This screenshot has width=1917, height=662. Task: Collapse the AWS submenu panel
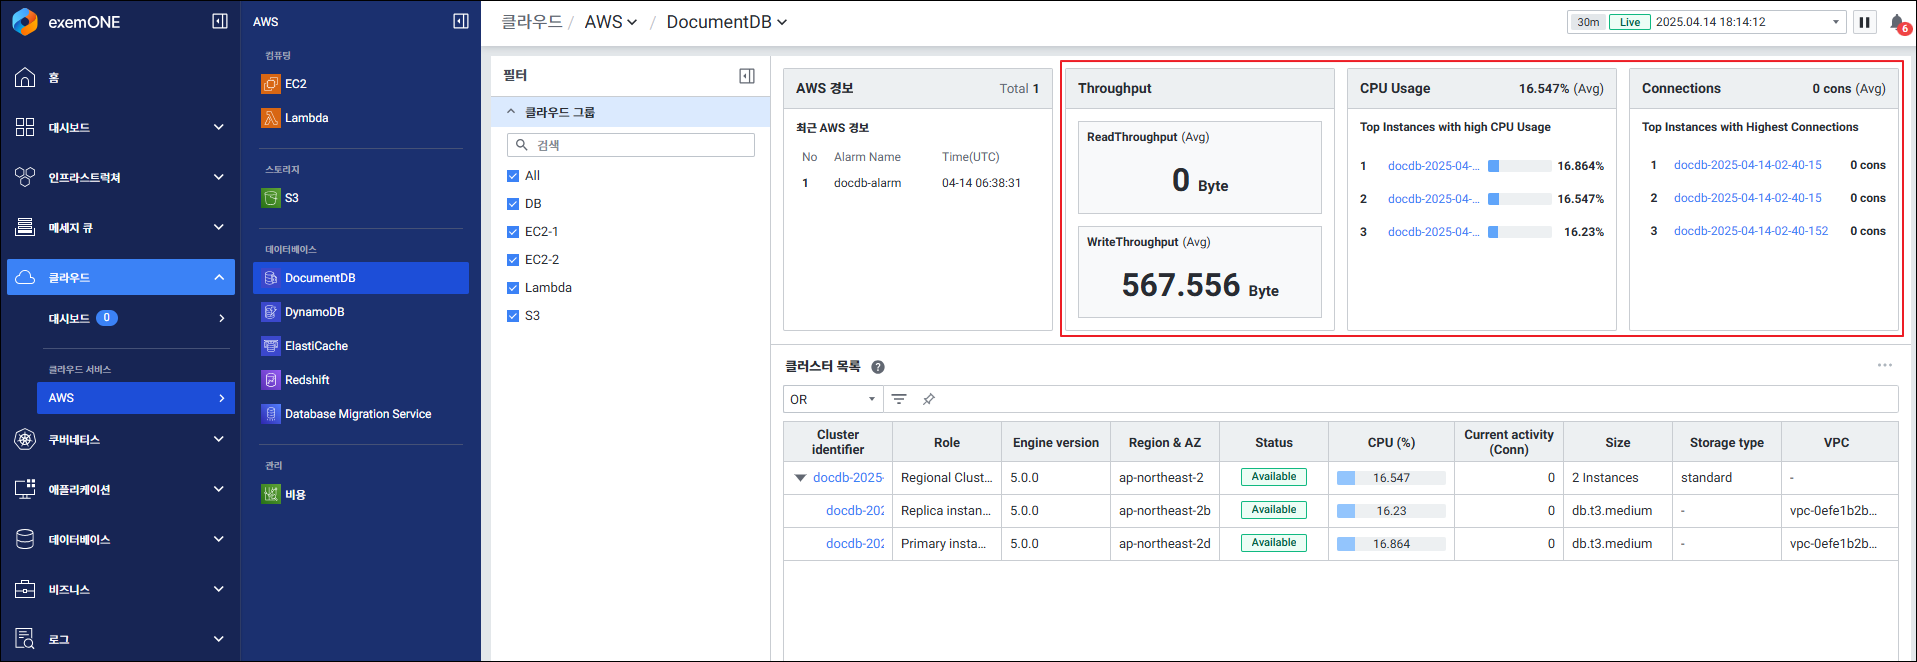461,21
